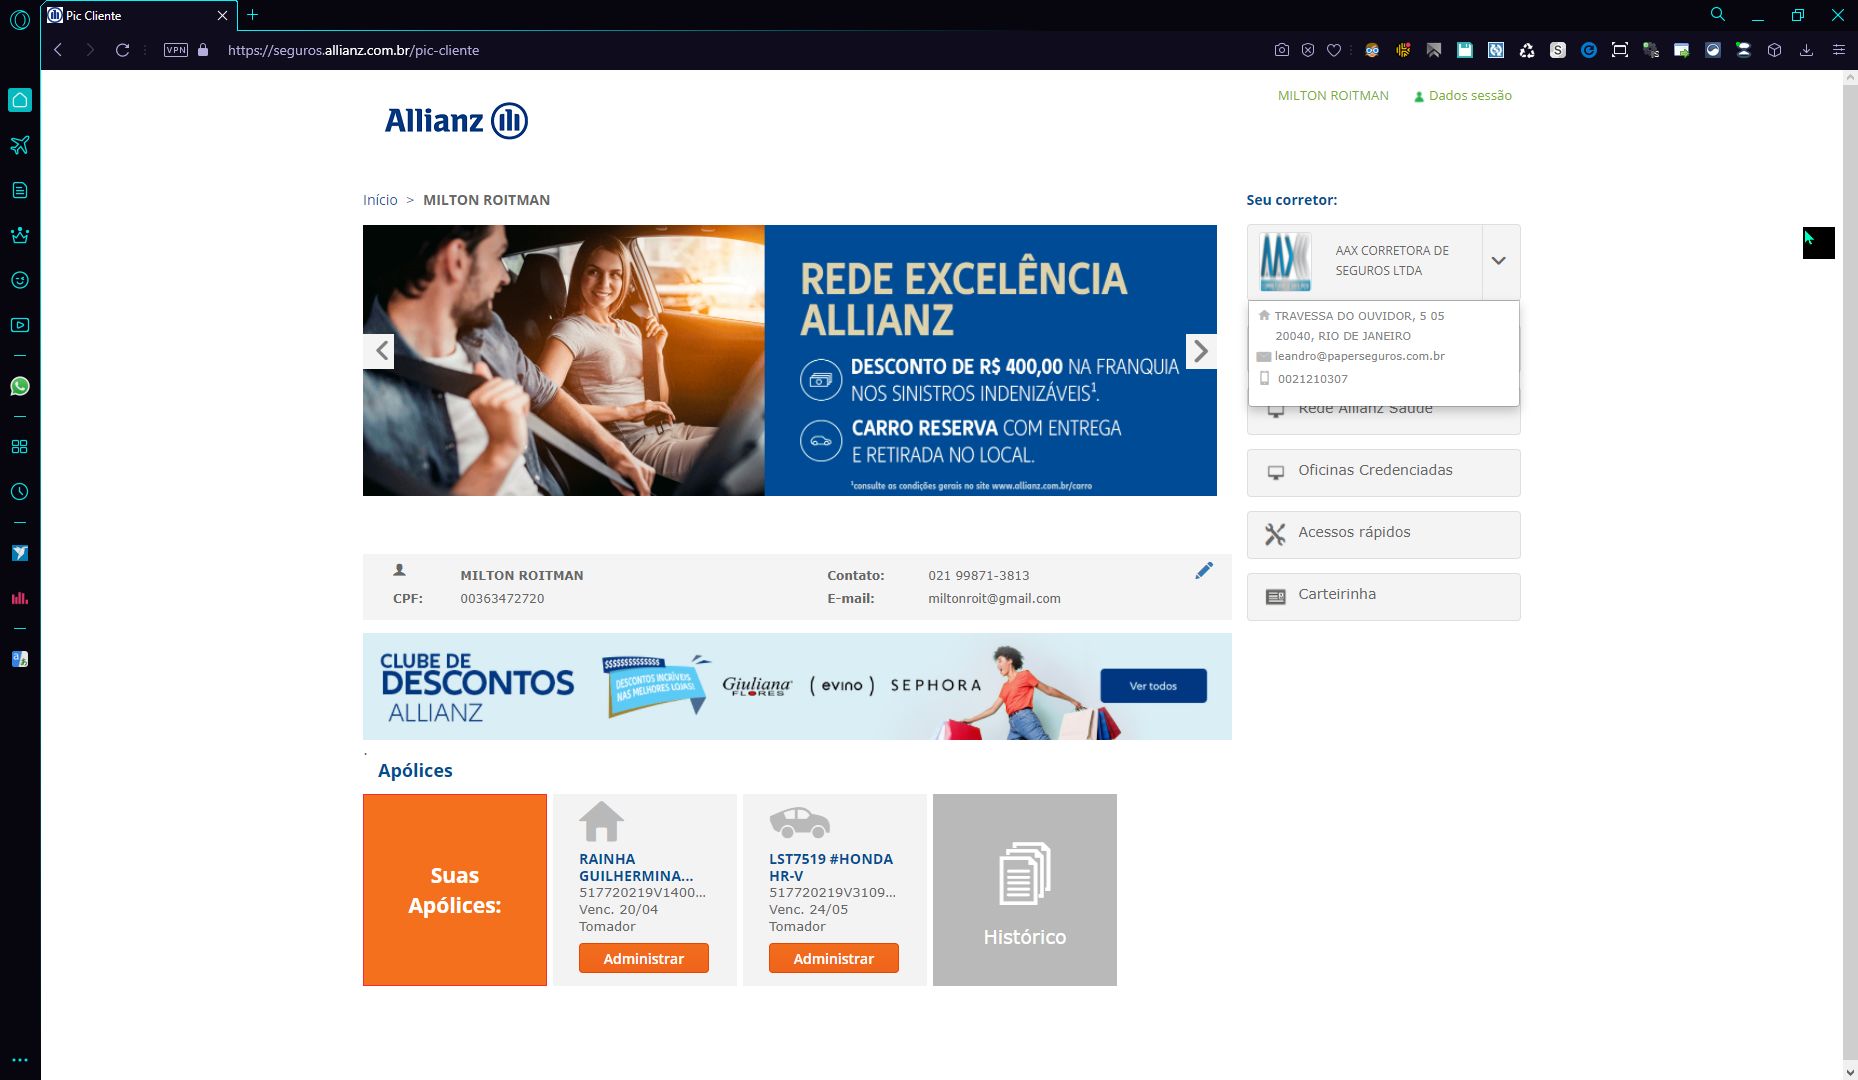Open the GX home sidebar icon
The image size is (1858, 1080).
pos(20,100)
